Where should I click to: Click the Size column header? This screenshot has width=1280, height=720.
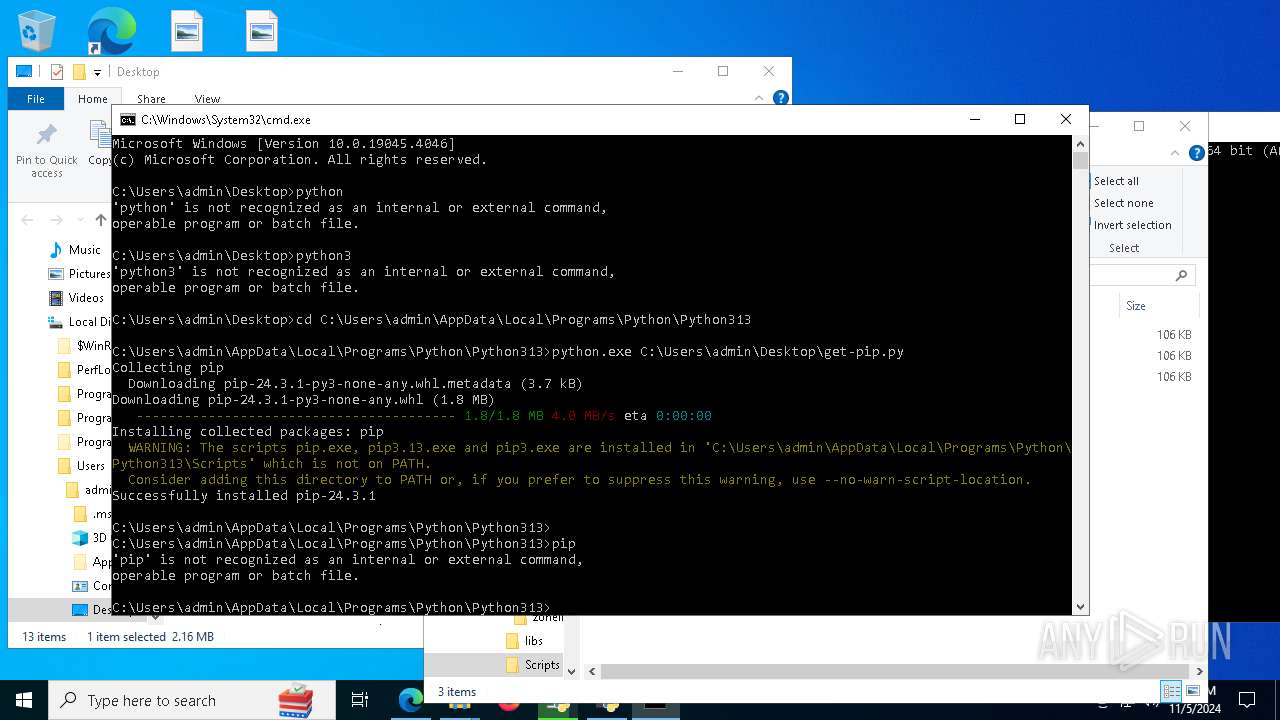[1136, 306]
